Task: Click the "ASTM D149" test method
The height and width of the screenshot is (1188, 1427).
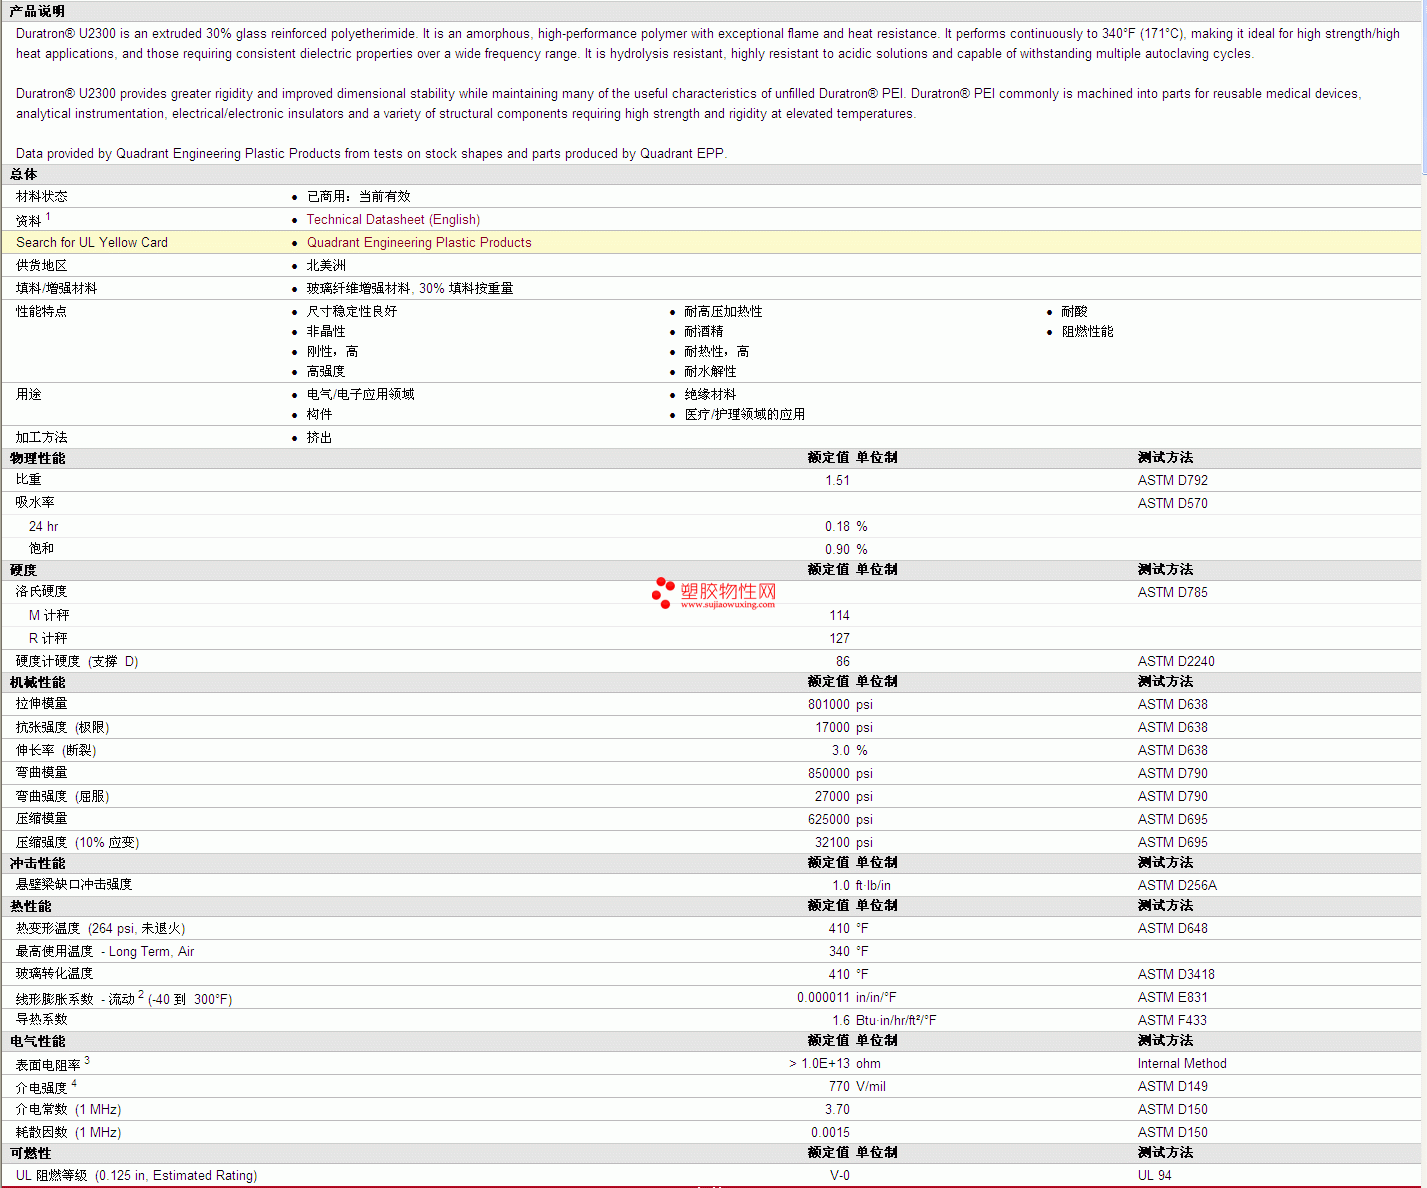Action: [1173, 1087]
